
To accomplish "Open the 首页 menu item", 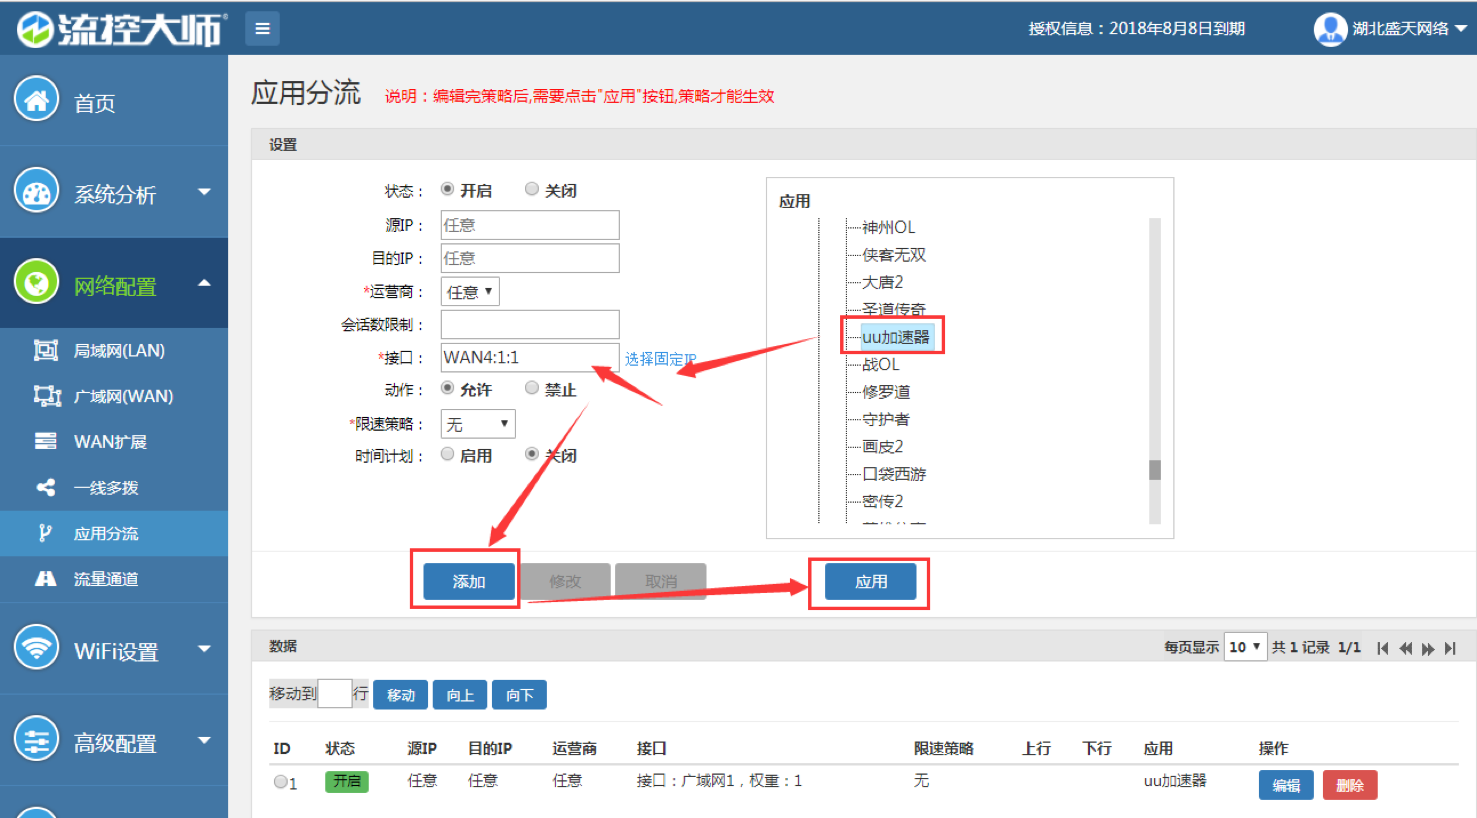I will (114, 101).
